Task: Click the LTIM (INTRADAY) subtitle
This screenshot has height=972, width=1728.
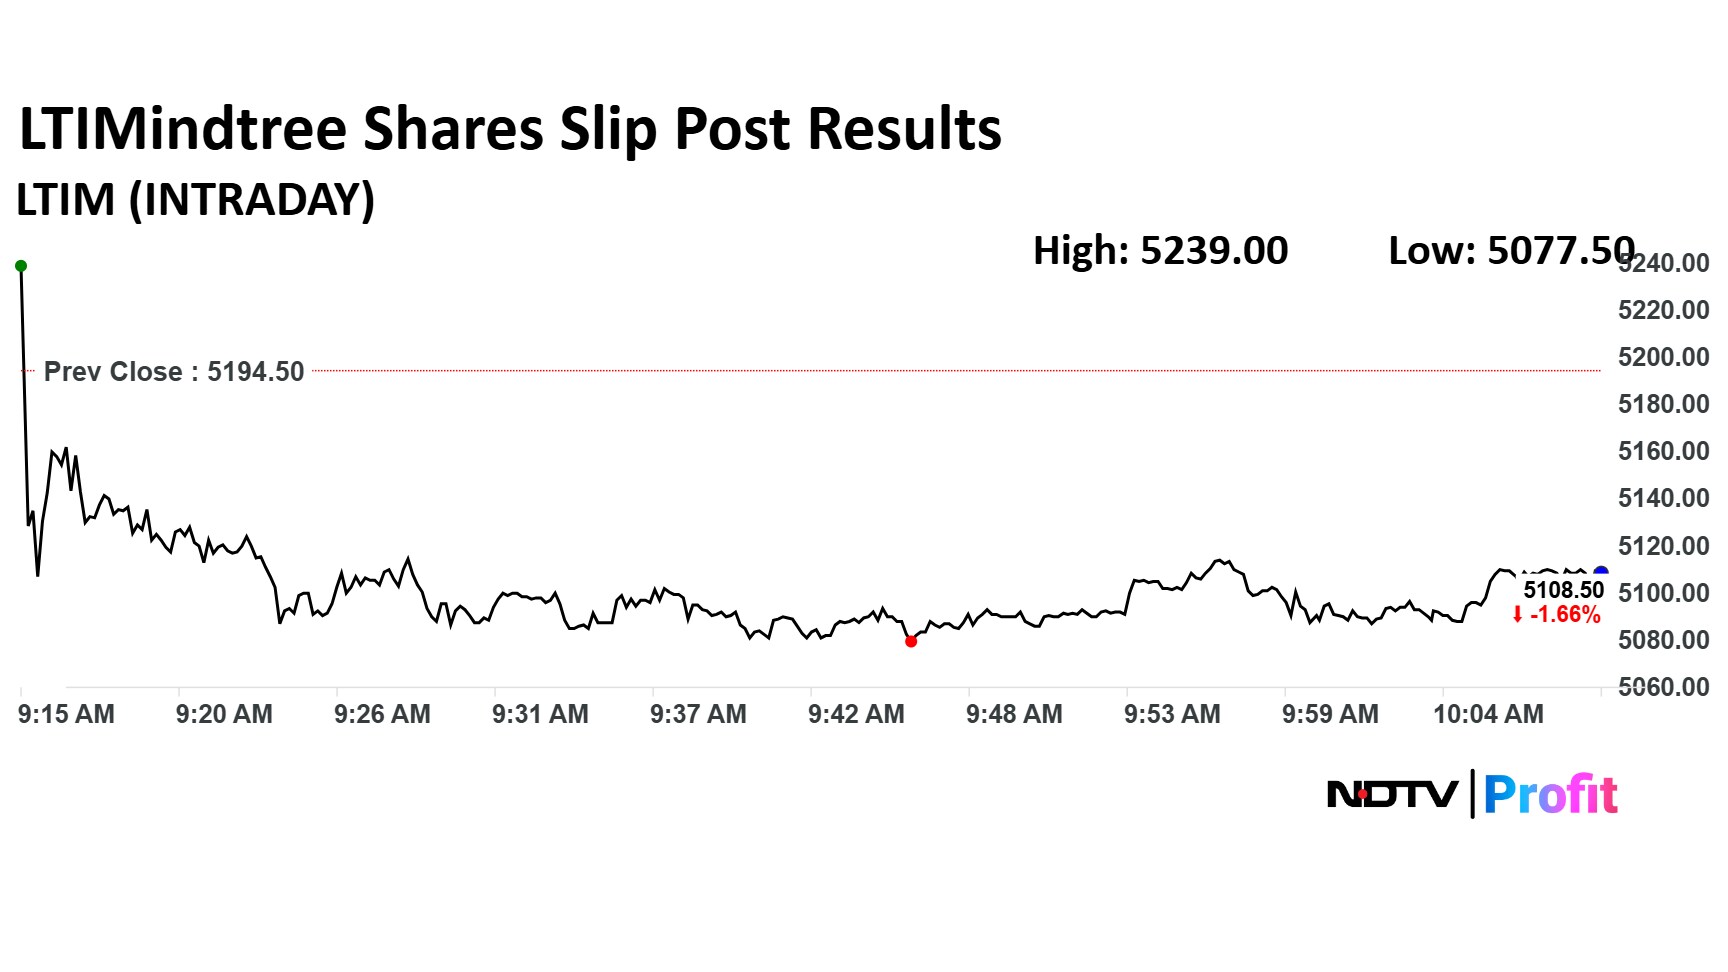Action: click(196, 199)
